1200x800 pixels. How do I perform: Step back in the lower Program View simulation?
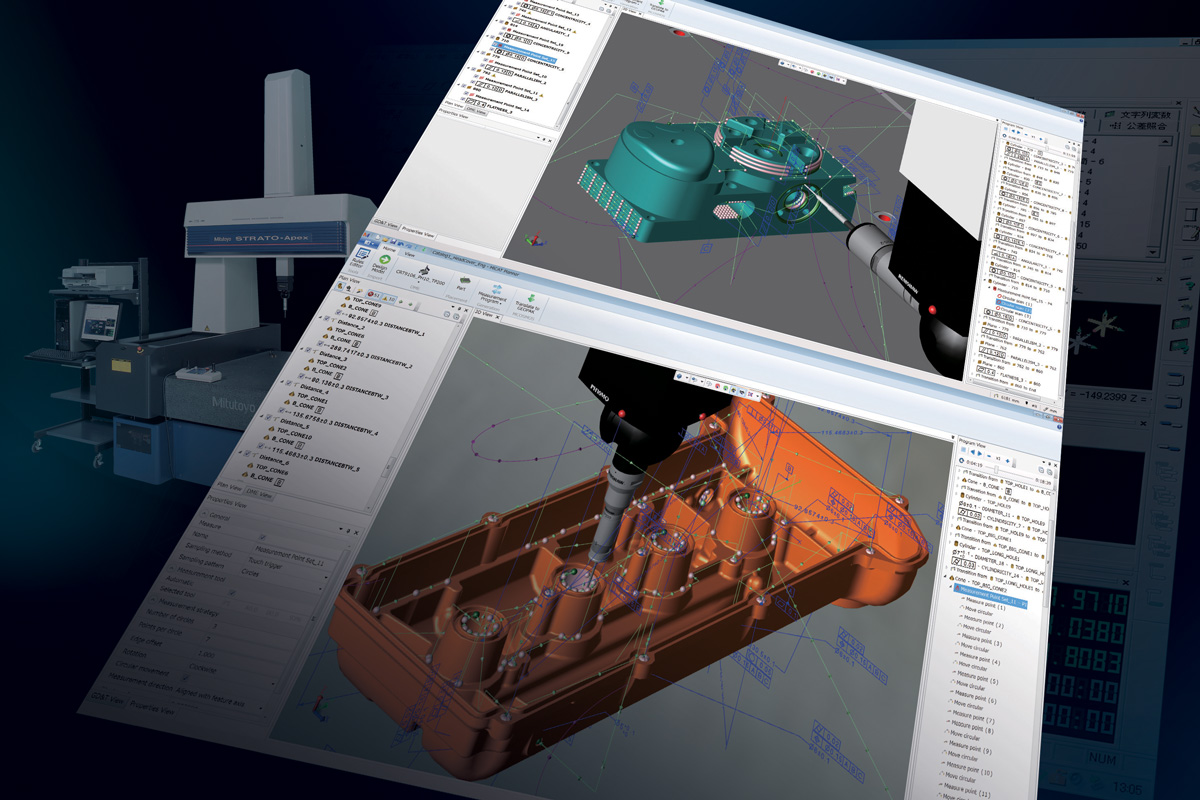pos(972,452)
